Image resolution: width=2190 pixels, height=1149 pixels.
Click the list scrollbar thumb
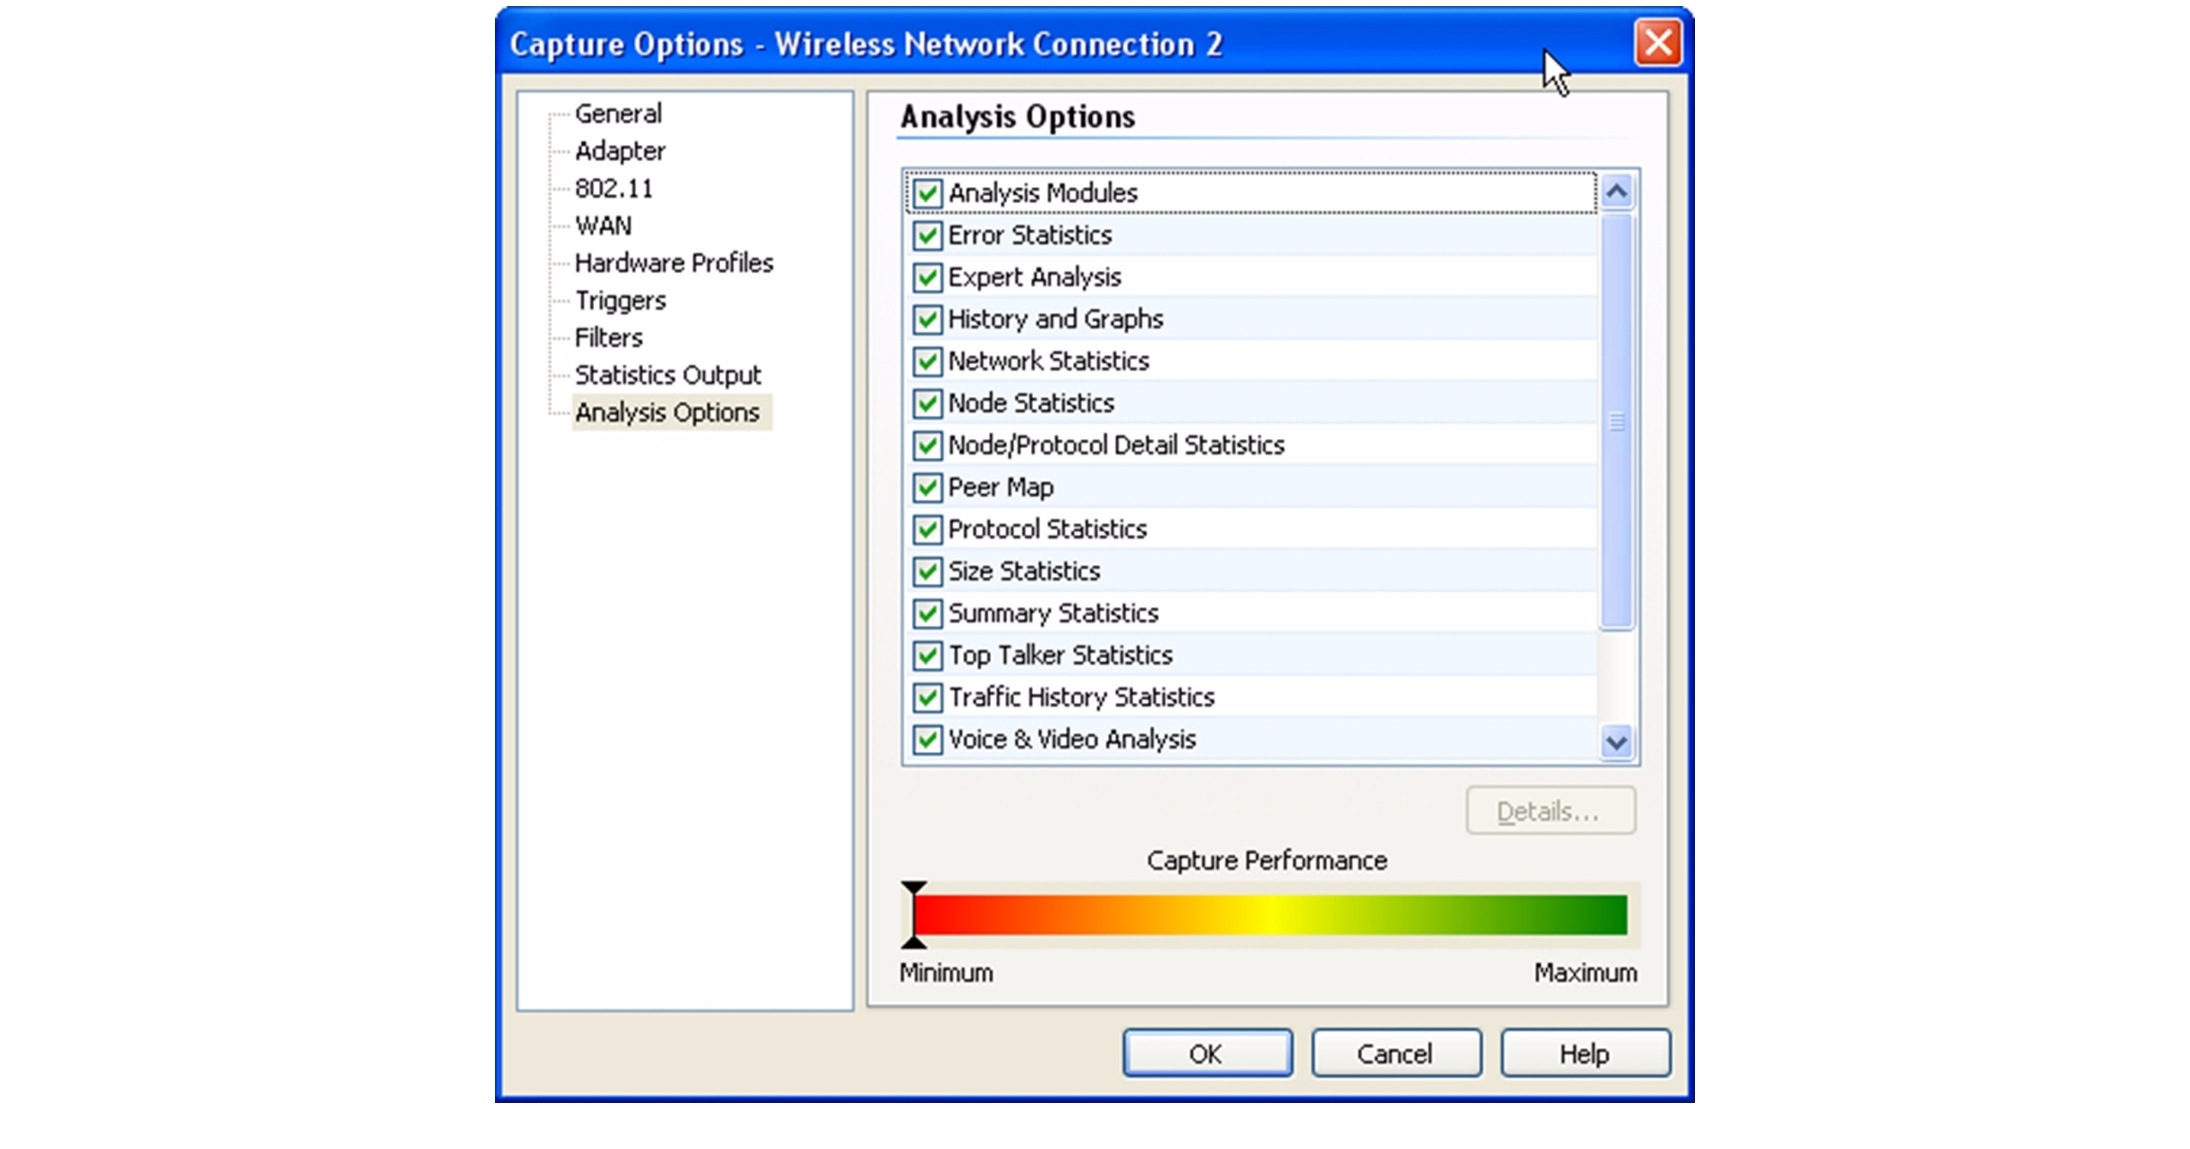(x=1616, y=420)
